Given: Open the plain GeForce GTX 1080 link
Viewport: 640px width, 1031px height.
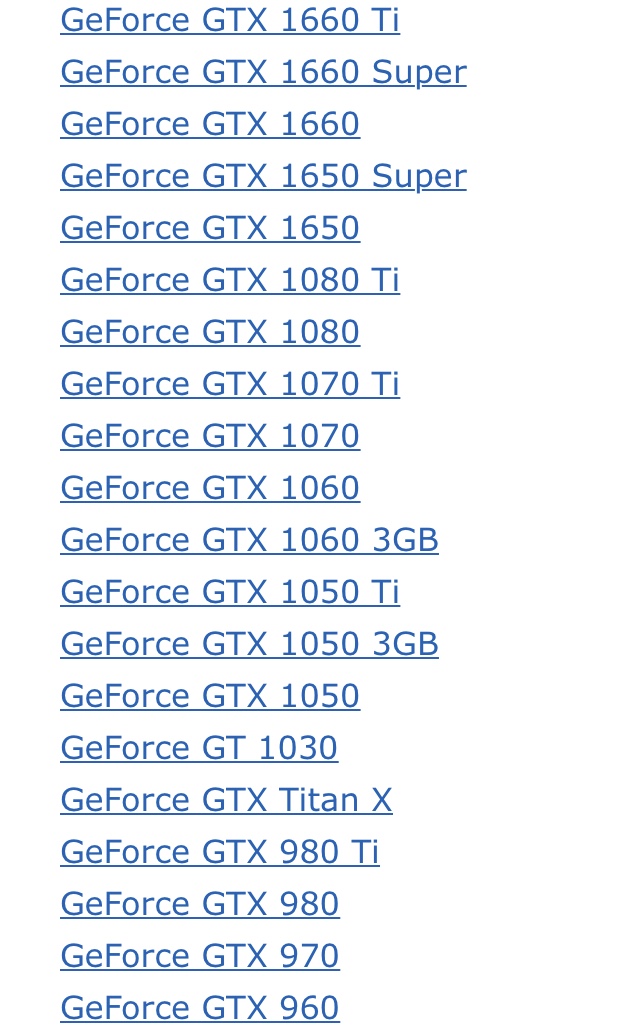Looking at the screenshot, I should tap(210, 331).
